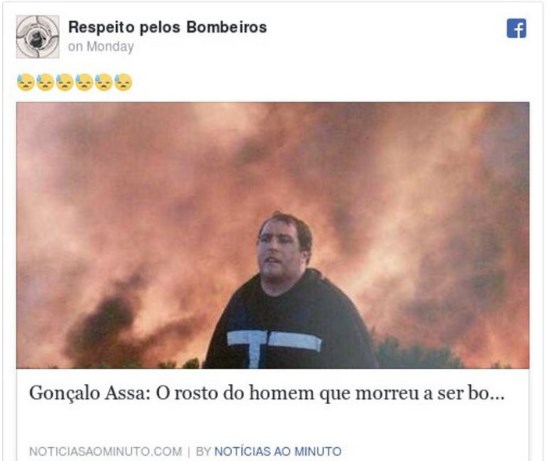Viewport: 547px width, 461px height.
Task: Click the last crying emoji in the row
Action: 123,82
